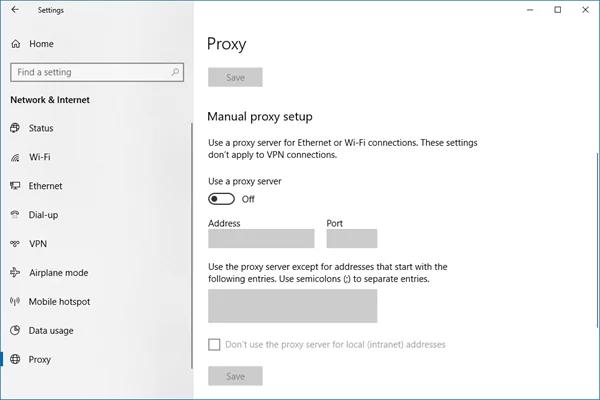Select the Proxy sidebar item
This screenshot has height=400, width=600.
(x=40, y=360)
